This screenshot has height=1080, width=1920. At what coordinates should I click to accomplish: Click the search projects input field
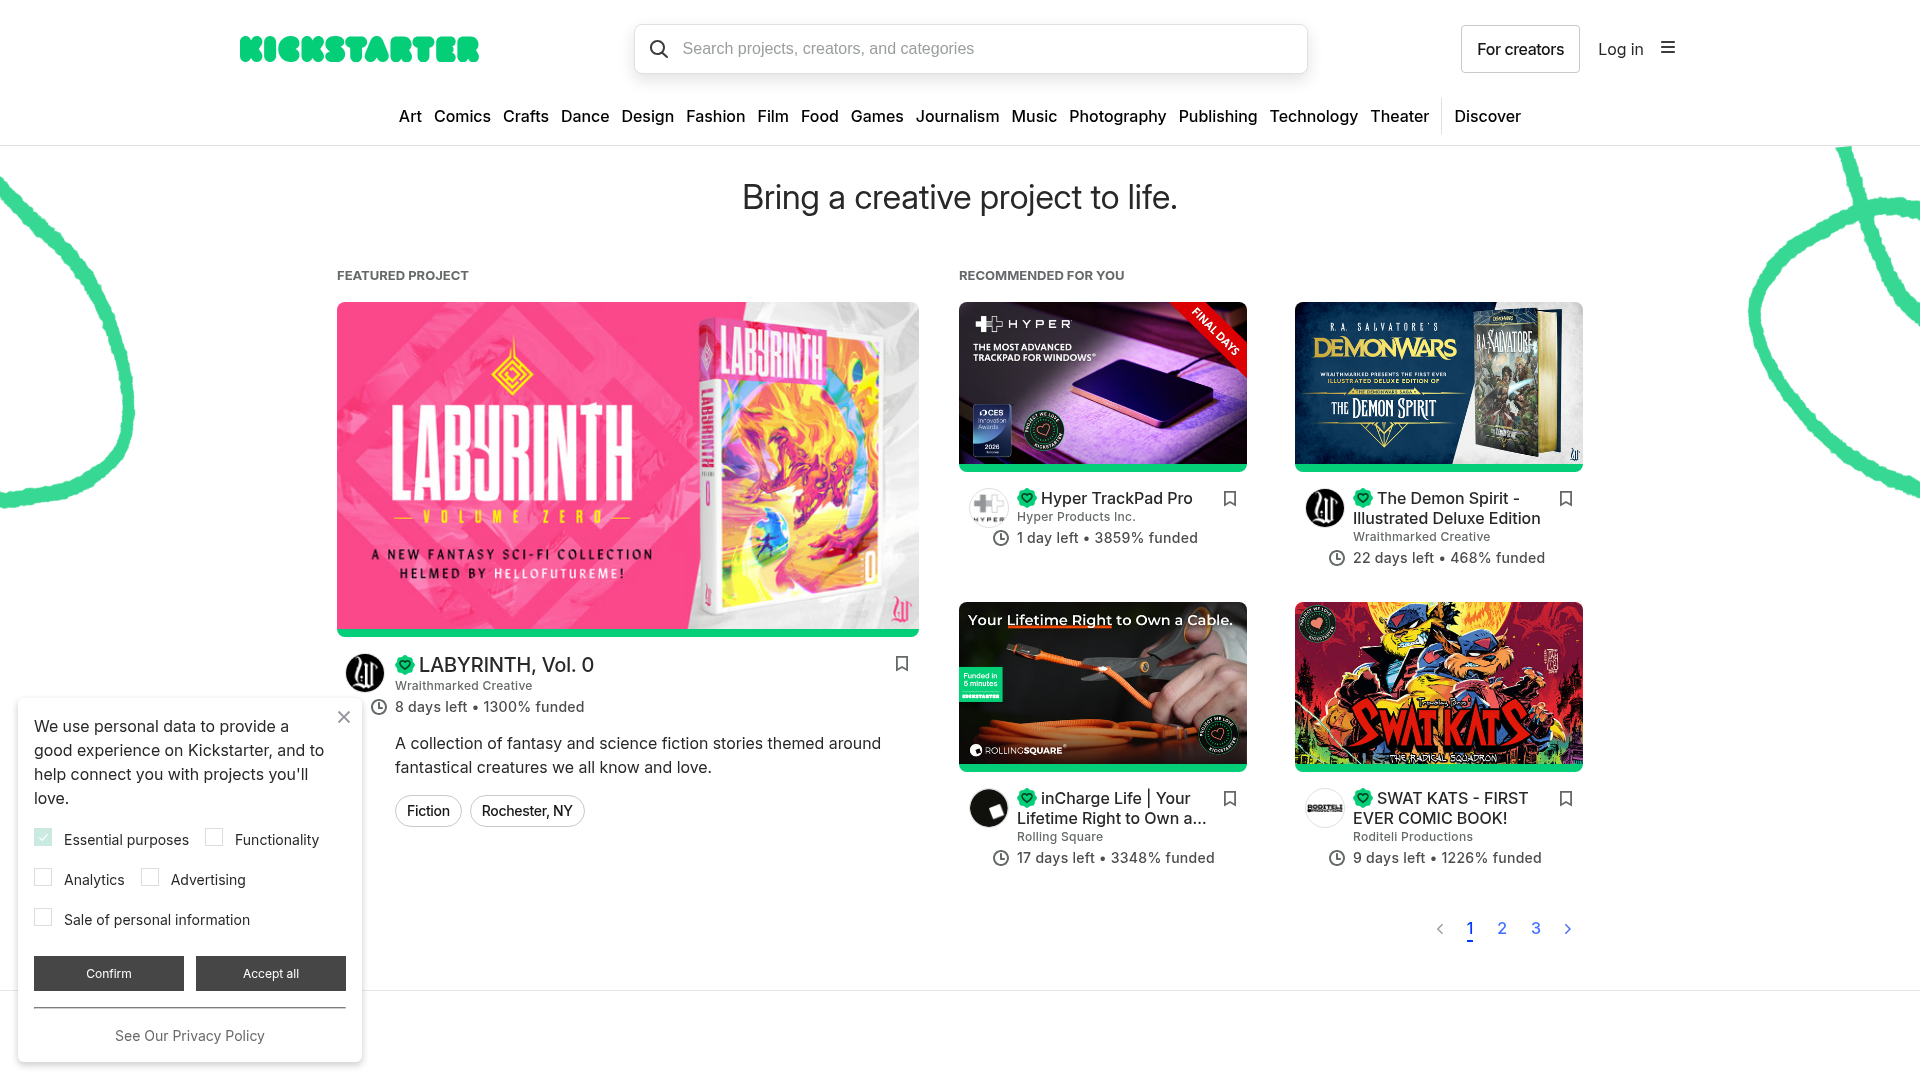[x=970, y=48]
